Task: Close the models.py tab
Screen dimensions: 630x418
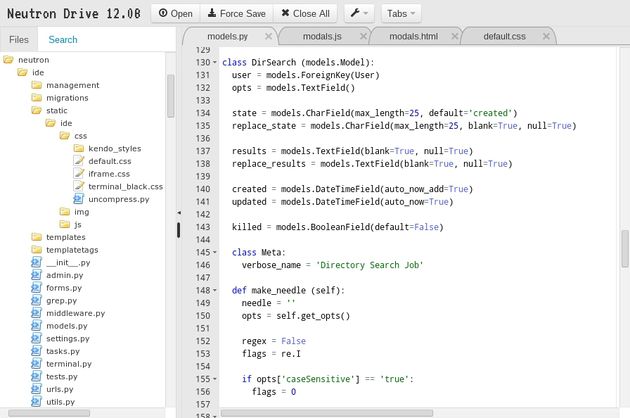Action: [x=268, y=36]
